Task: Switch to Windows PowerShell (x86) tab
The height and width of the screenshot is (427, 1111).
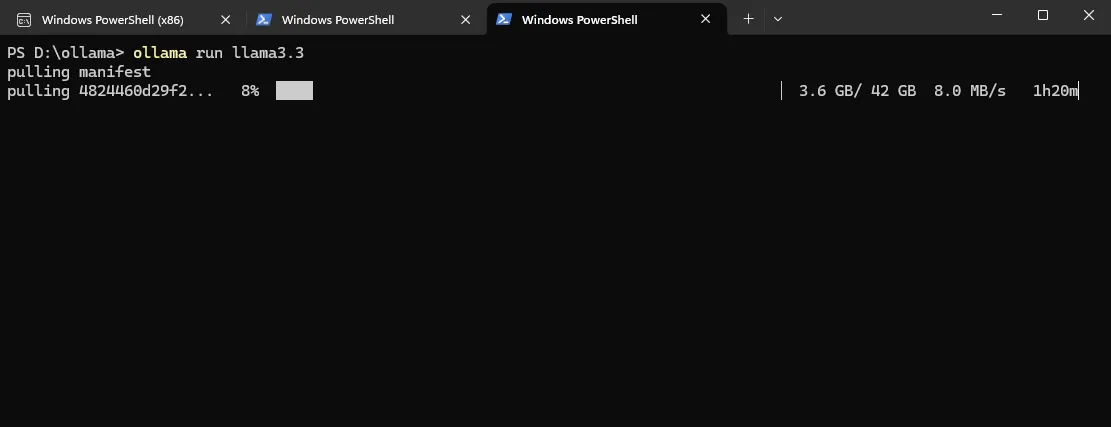Action: coord(123,20)
